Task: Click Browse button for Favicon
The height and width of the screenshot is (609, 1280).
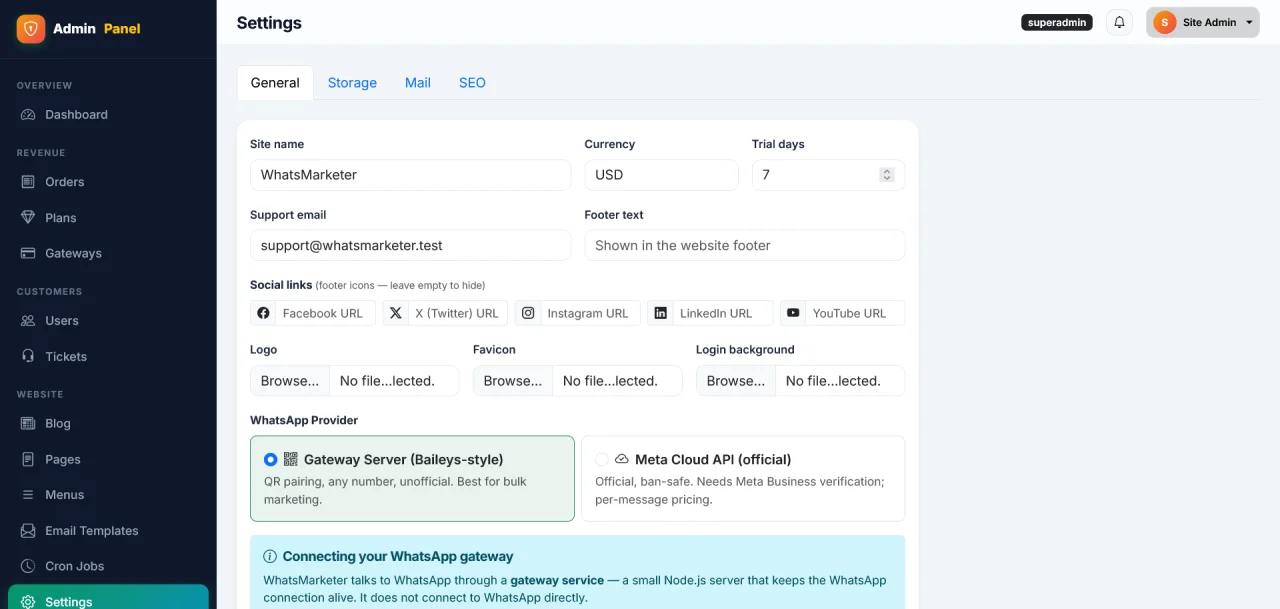Action: point(513,381)
